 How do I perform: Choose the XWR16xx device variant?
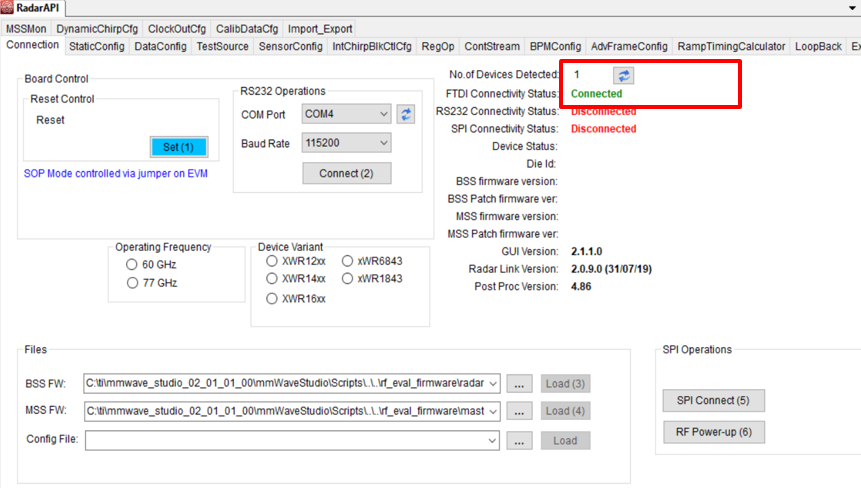[272, 299]
